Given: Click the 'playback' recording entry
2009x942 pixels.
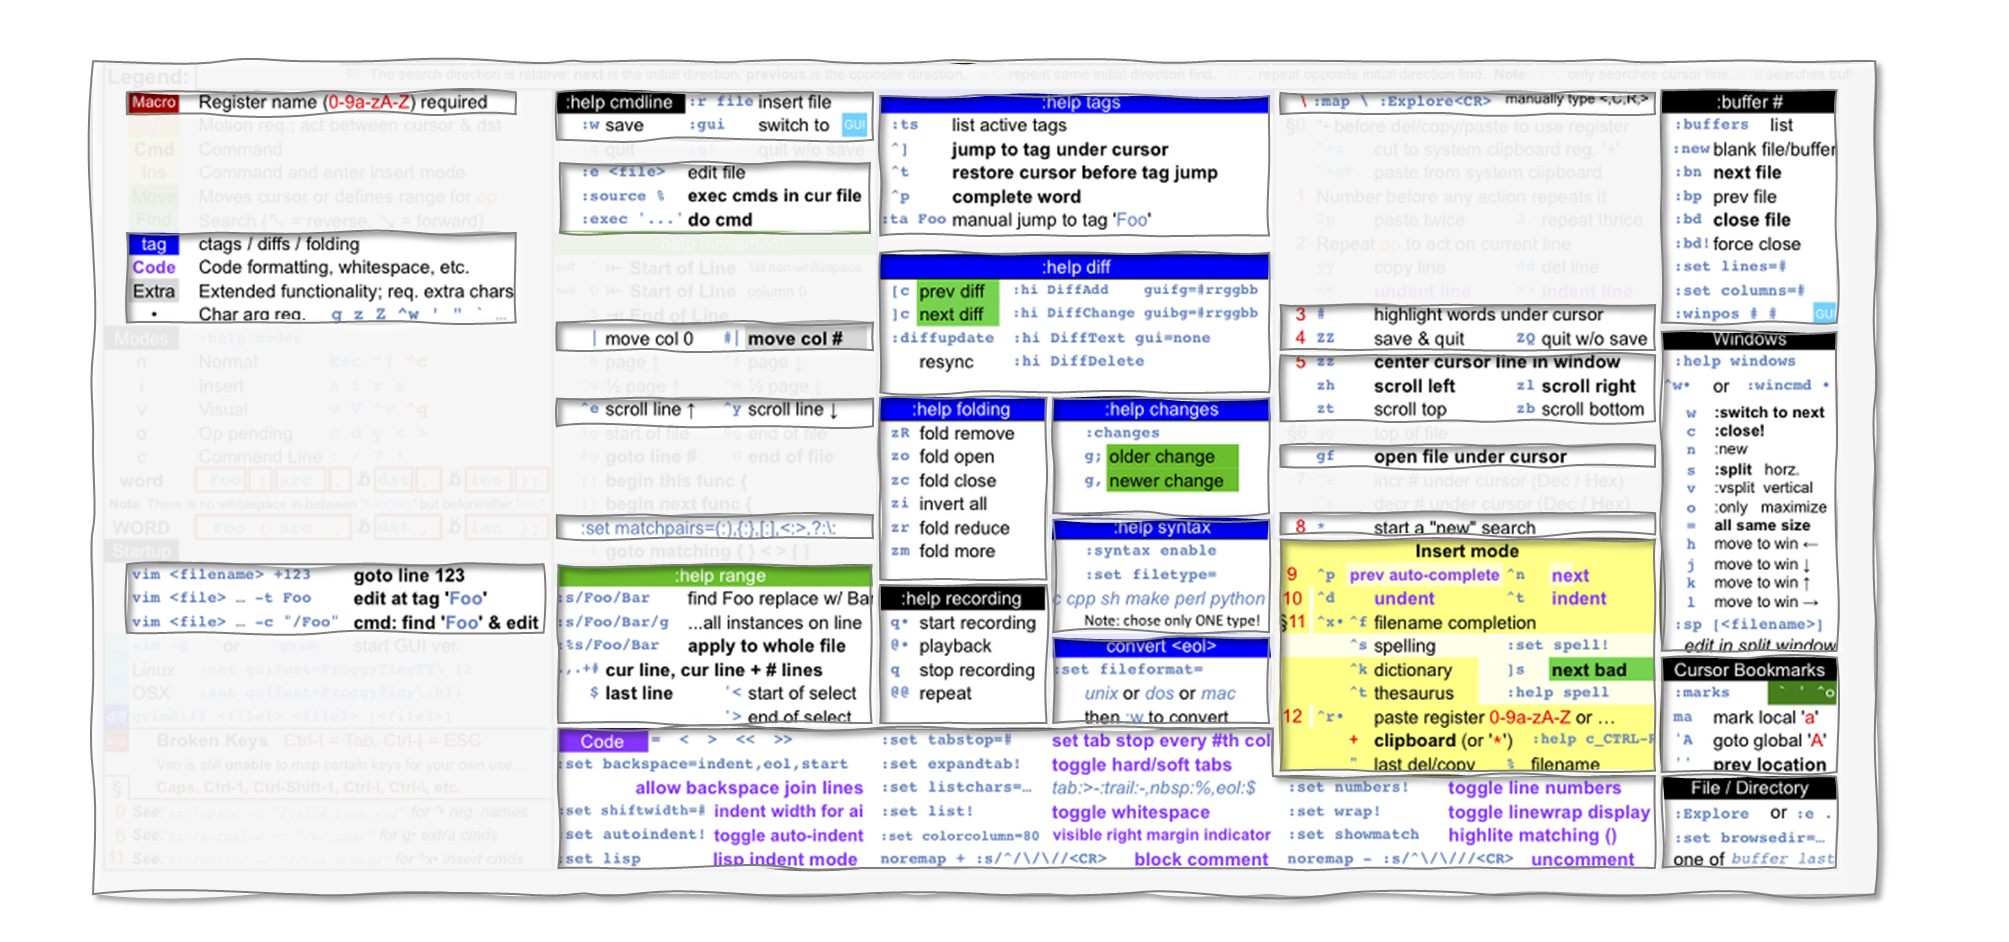Looking at the screenshot, I should [955, 647].
